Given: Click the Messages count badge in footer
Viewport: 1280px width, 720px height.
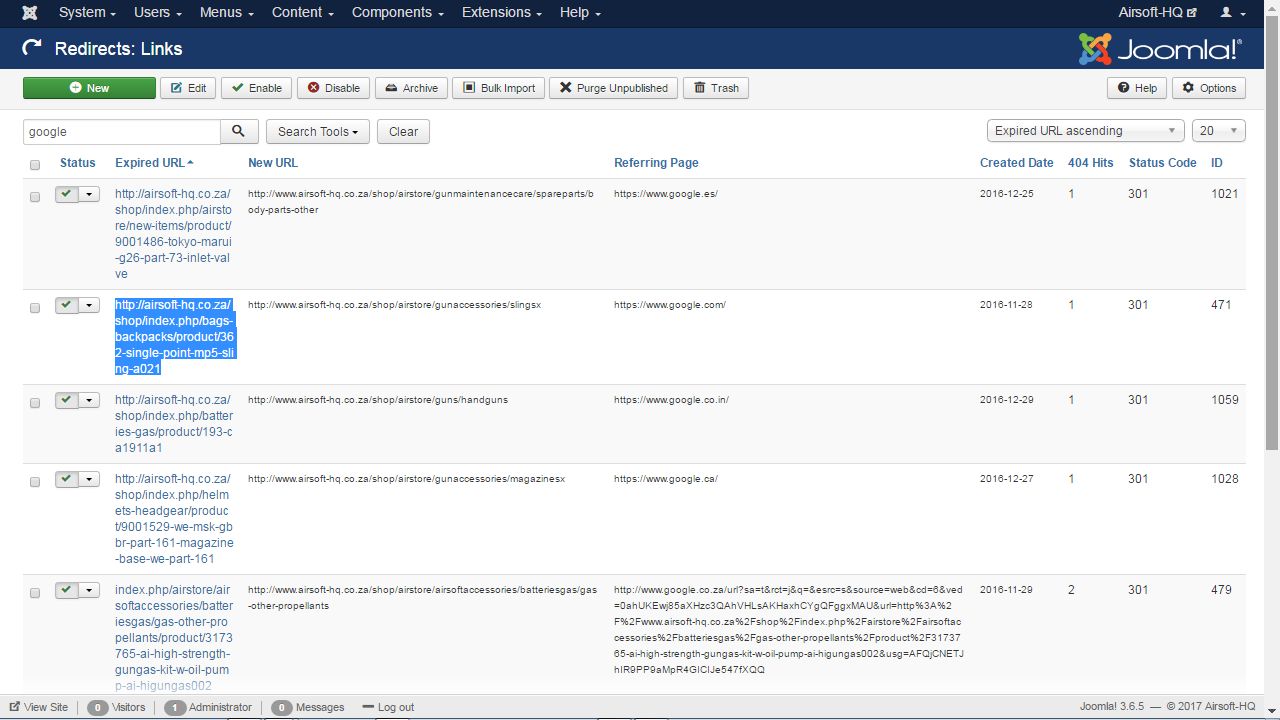Looking at the screenshot, I should (x=281, y=707).
